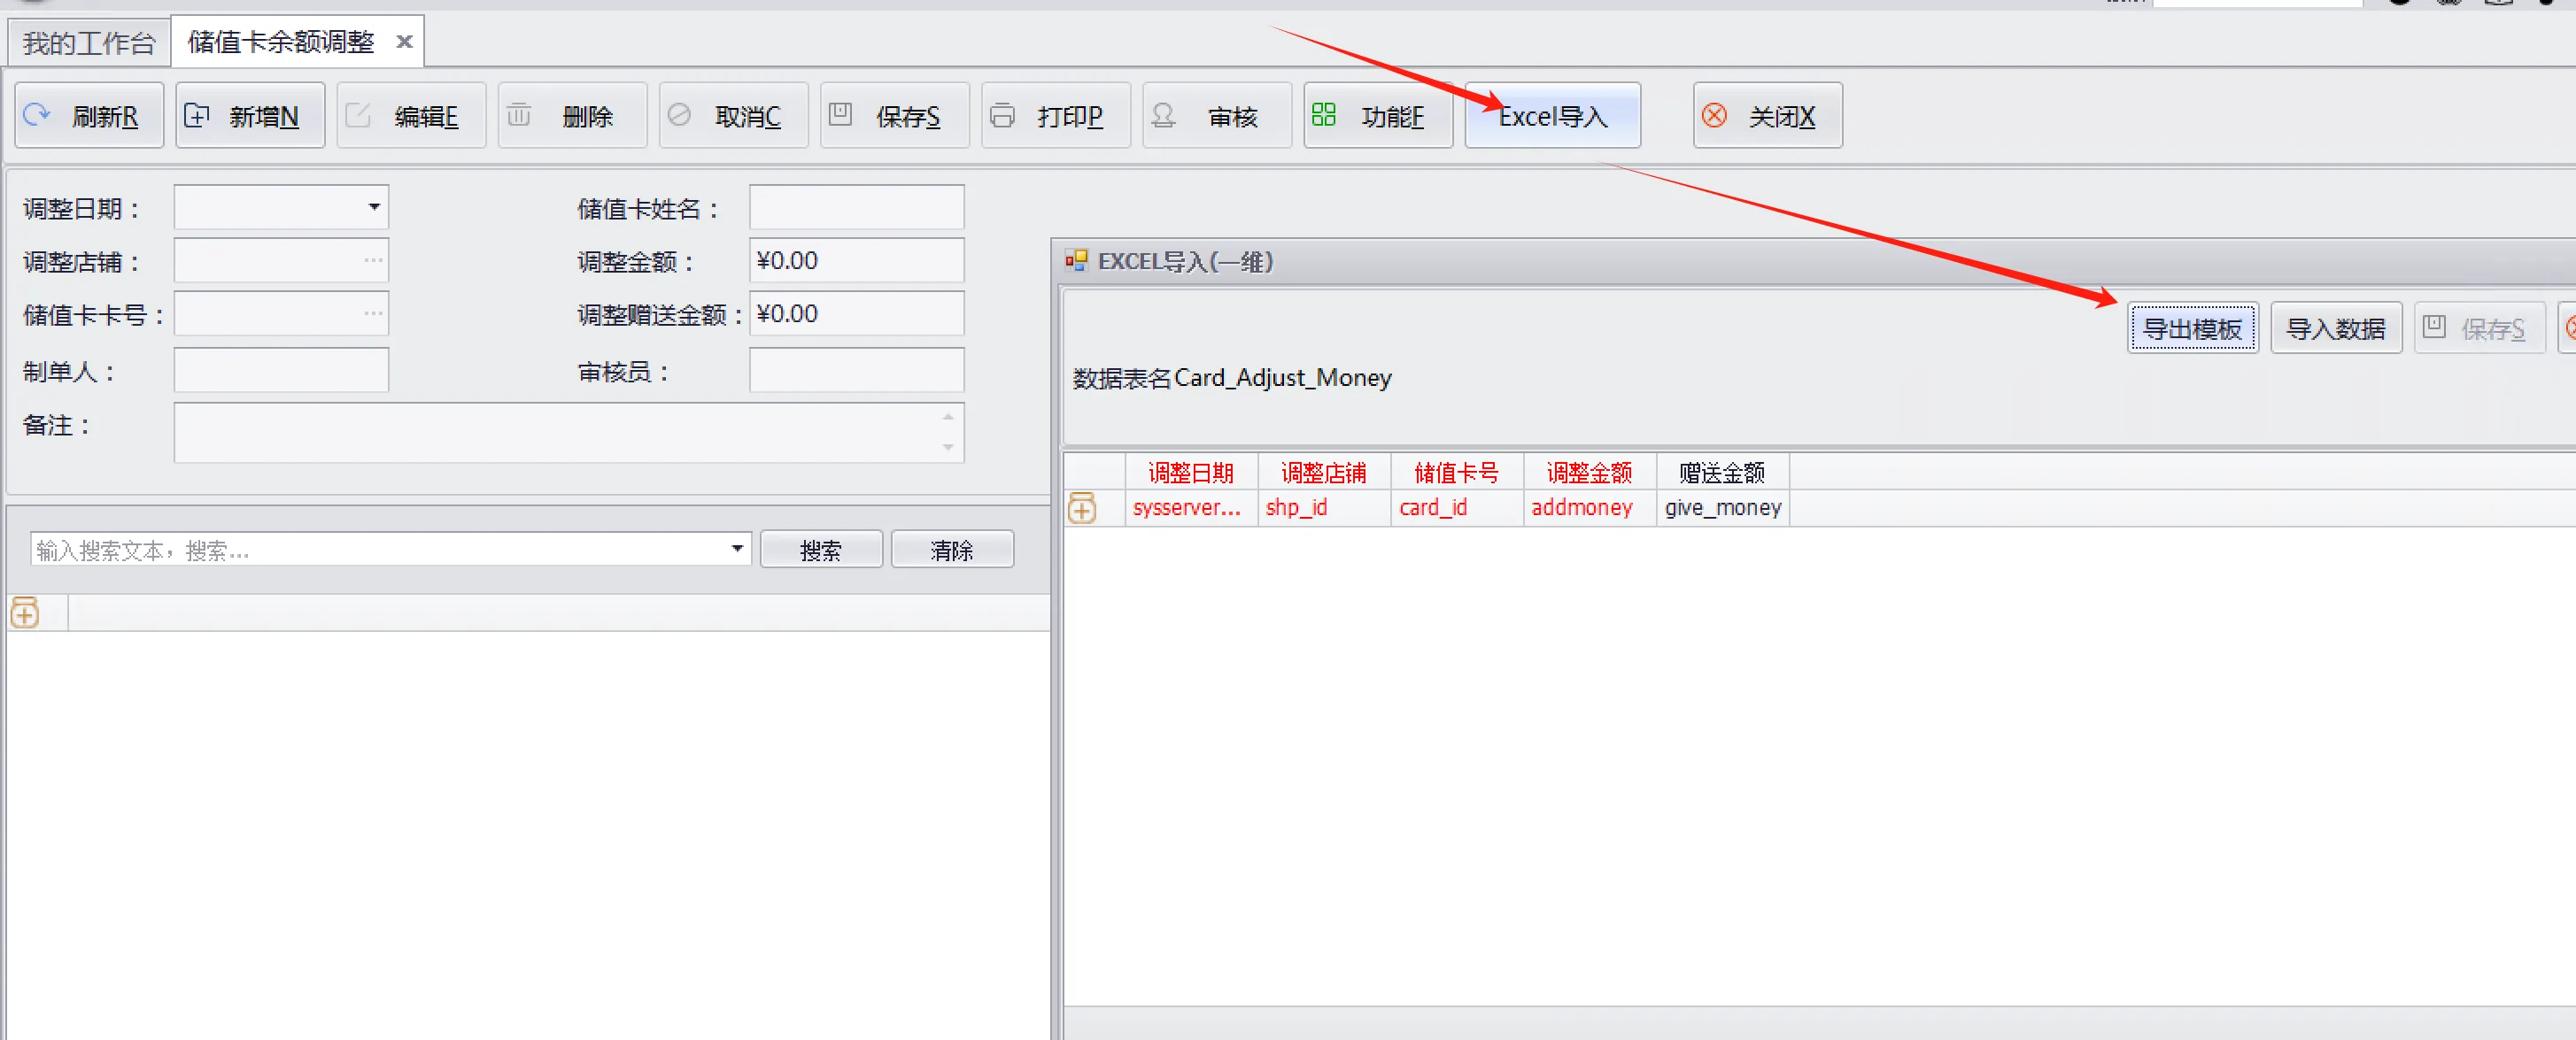Click the 导出模板 button
This screenshot has width=2576, height=1040.
pyautogui.click(x=2192, y=328)
